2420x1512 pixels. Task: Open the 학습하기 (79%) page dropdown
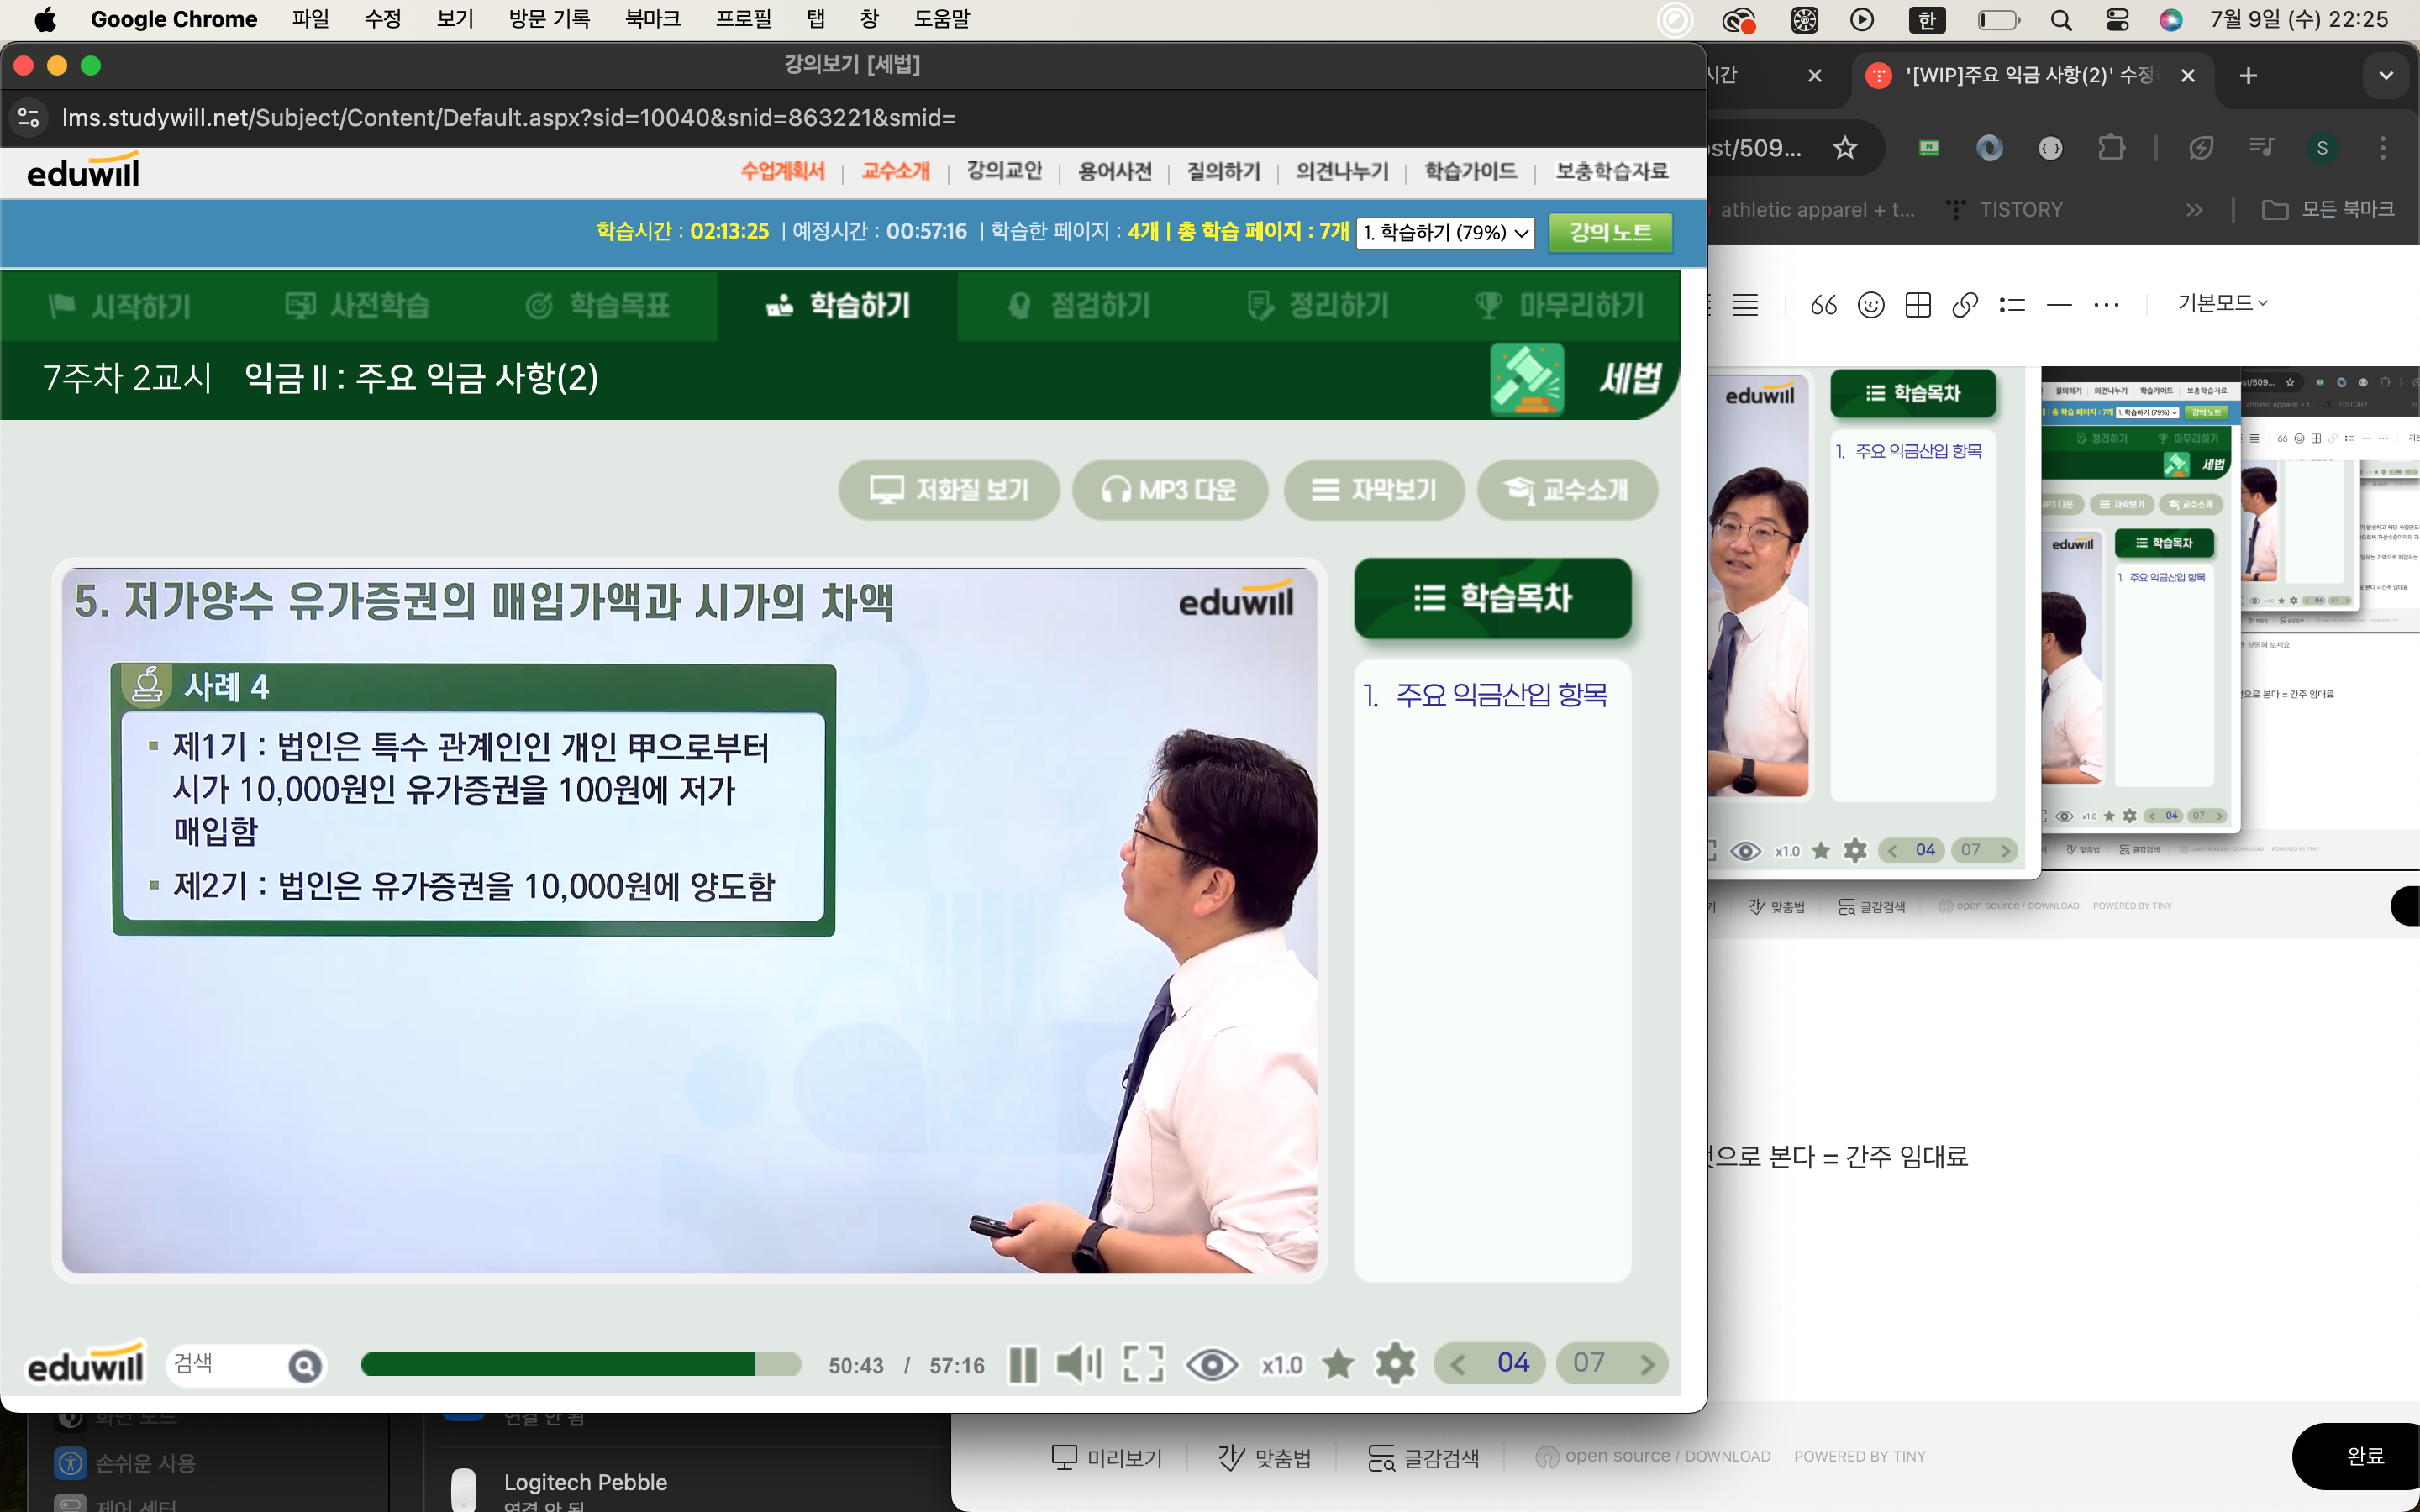click(x=1445, y=233)
